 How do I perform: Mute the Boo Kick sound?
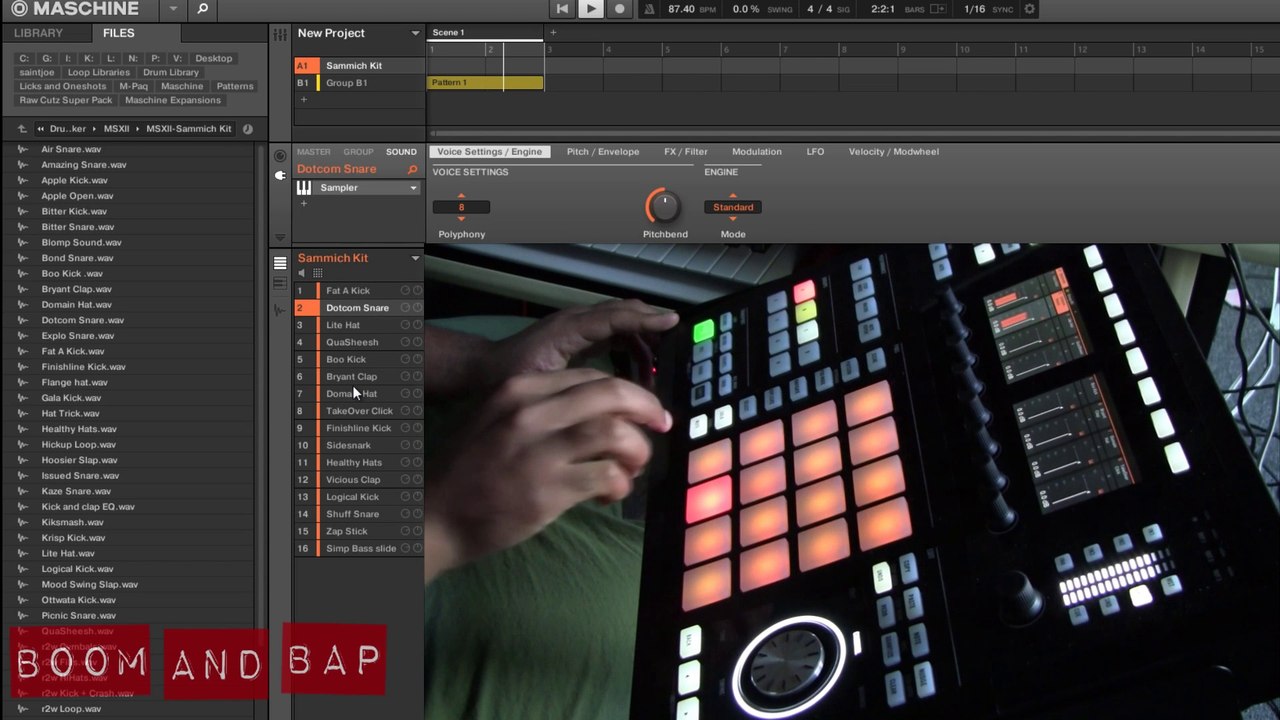point(405,359)
